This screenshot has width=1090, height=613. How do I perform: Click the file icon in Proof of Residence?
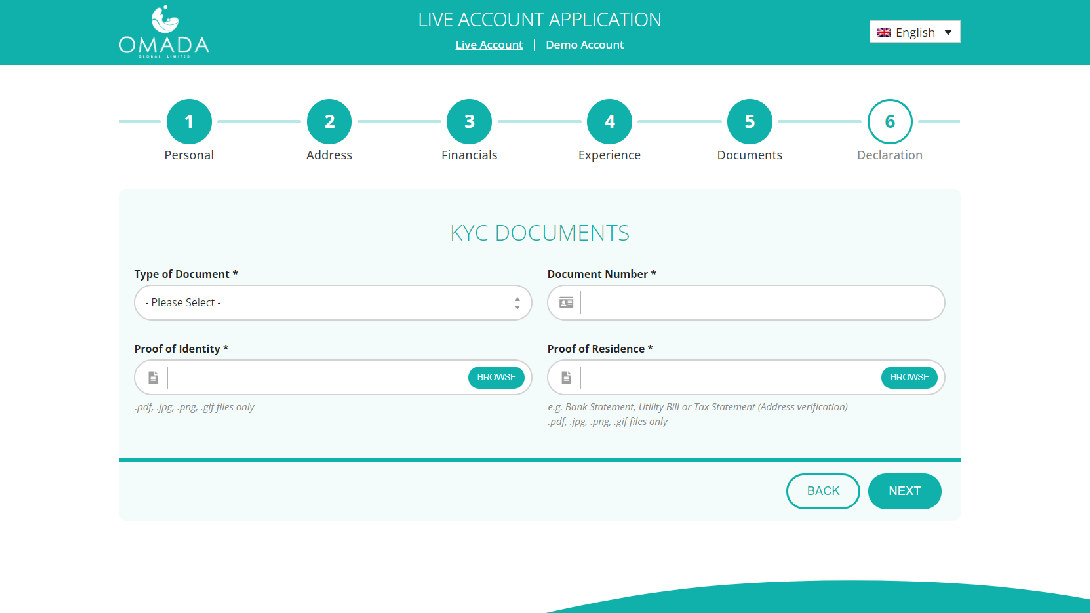pos(566,377)
